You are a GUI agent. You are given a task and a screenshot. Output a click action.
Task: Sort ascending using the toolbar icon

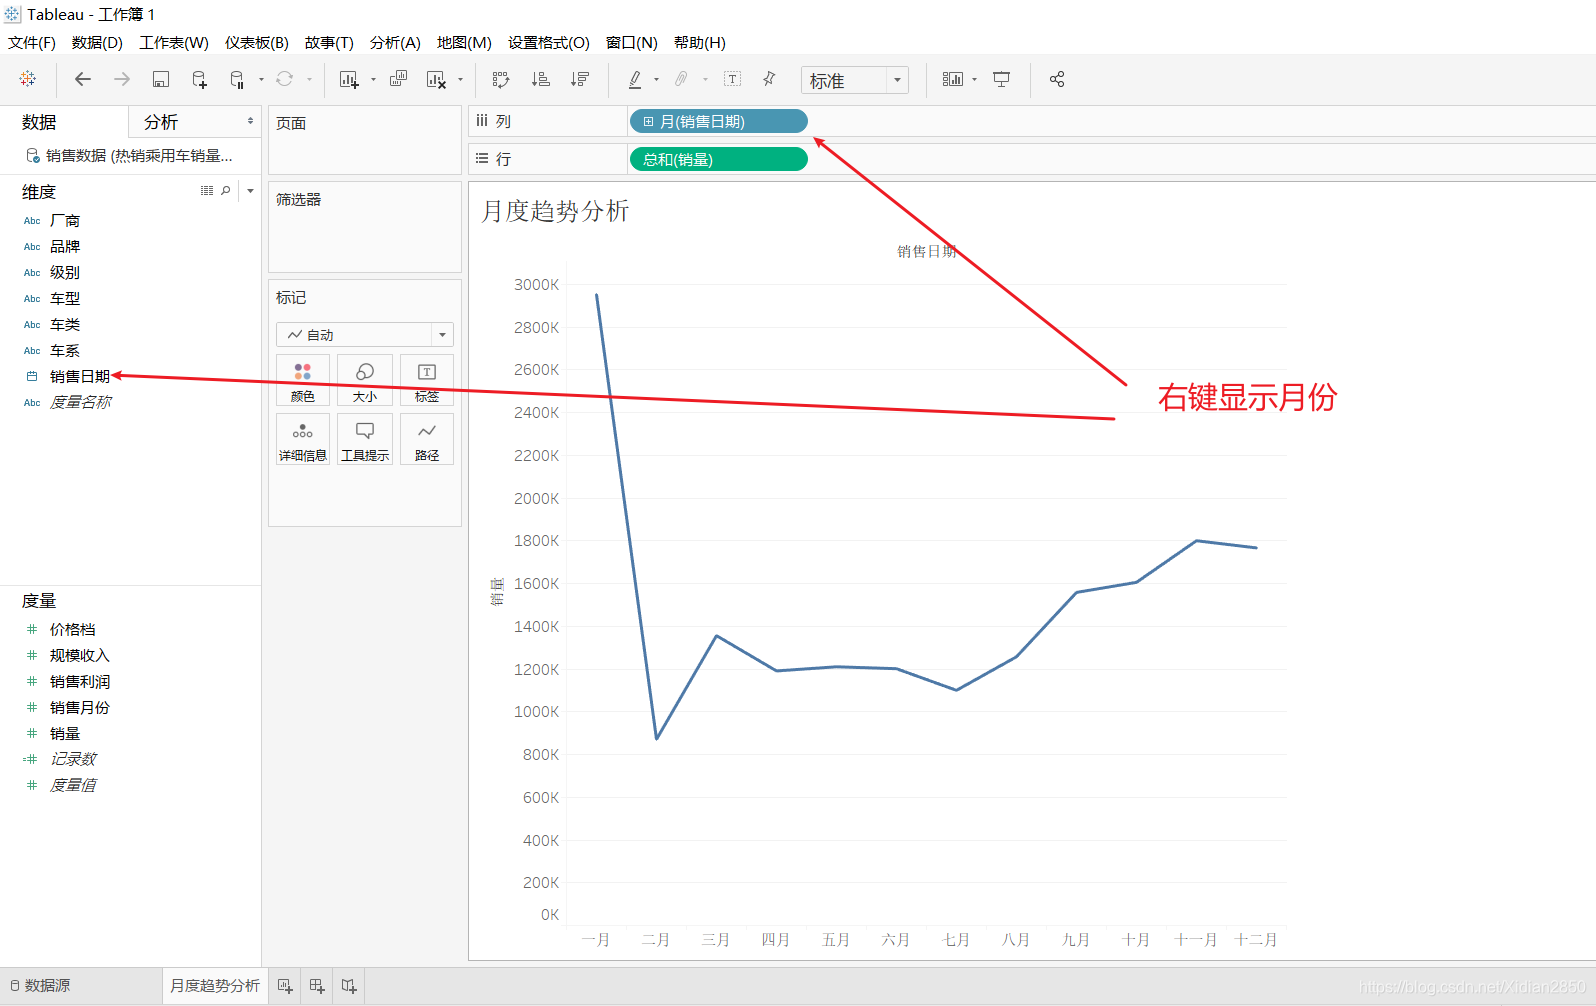coord(540,79)
